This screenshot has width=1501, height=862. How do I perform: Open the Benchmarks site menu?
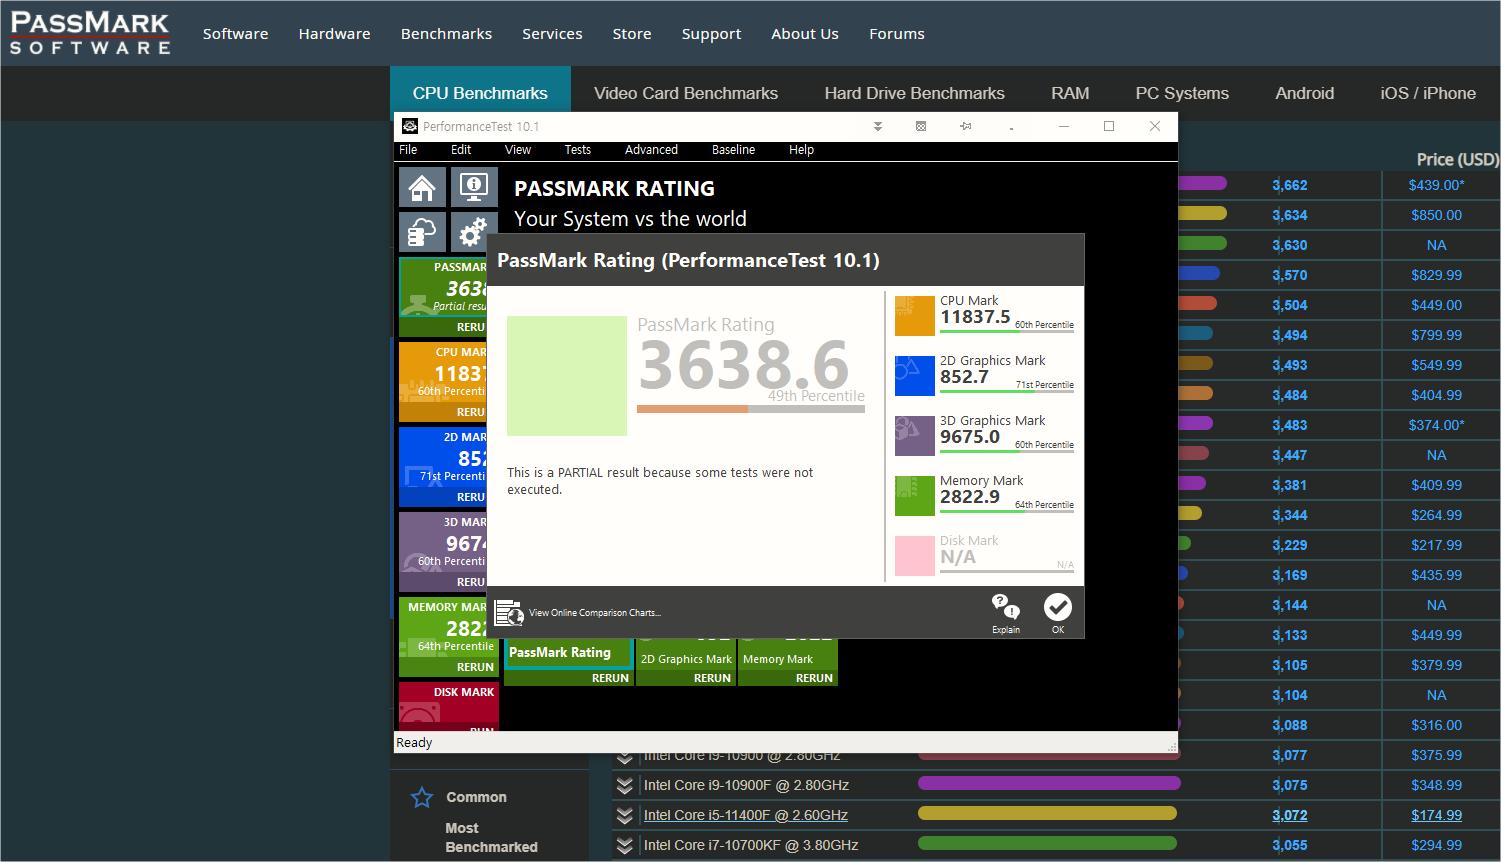click(x=446, y=34)
